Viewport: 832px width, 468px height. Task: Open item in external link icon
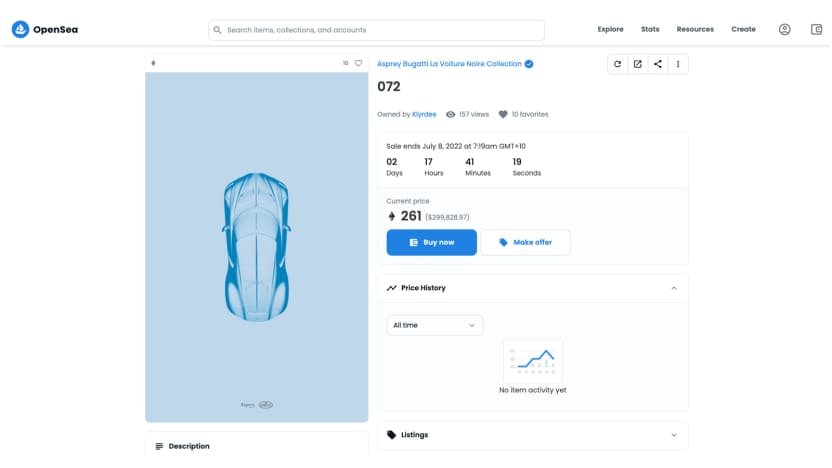pyautogui.click(x=637, y=64)
